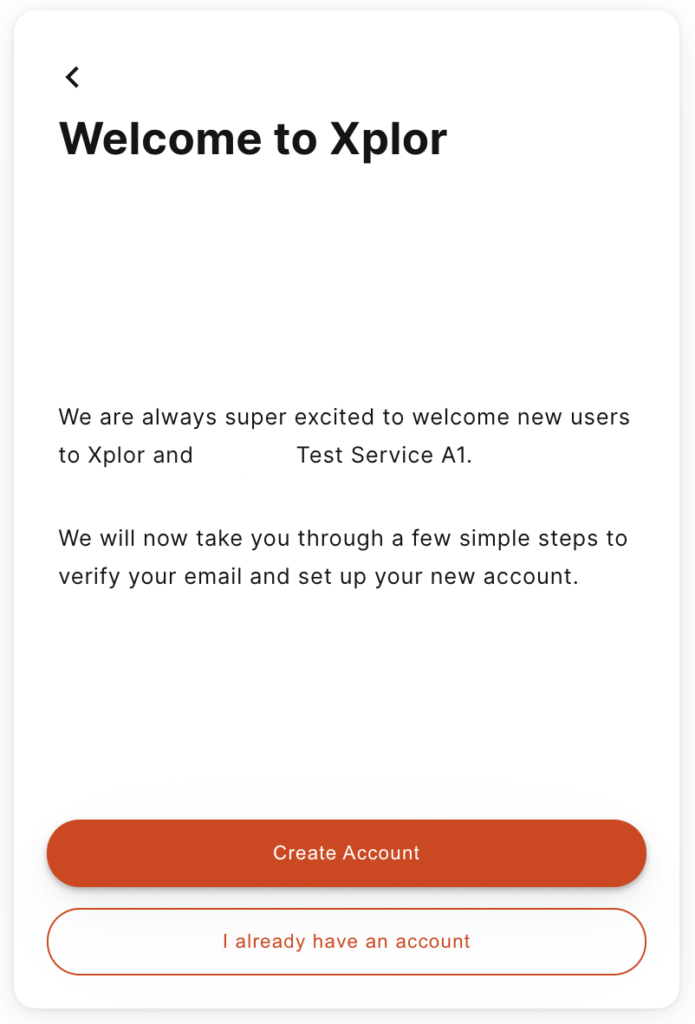Click the "Create Account" label text
This screenshot has height=1024, width=695.
pos(346,853)
